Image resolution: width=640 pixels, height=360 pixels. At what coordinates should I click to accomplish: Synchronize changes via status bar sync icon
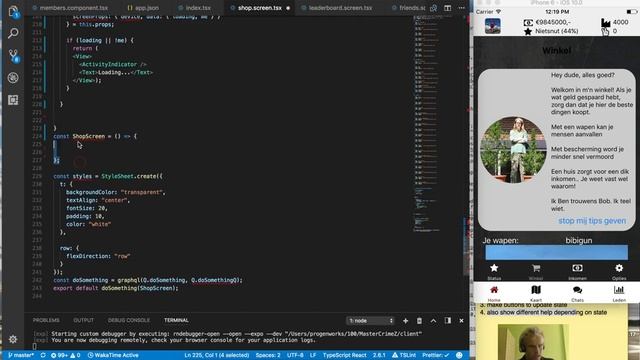43,355
